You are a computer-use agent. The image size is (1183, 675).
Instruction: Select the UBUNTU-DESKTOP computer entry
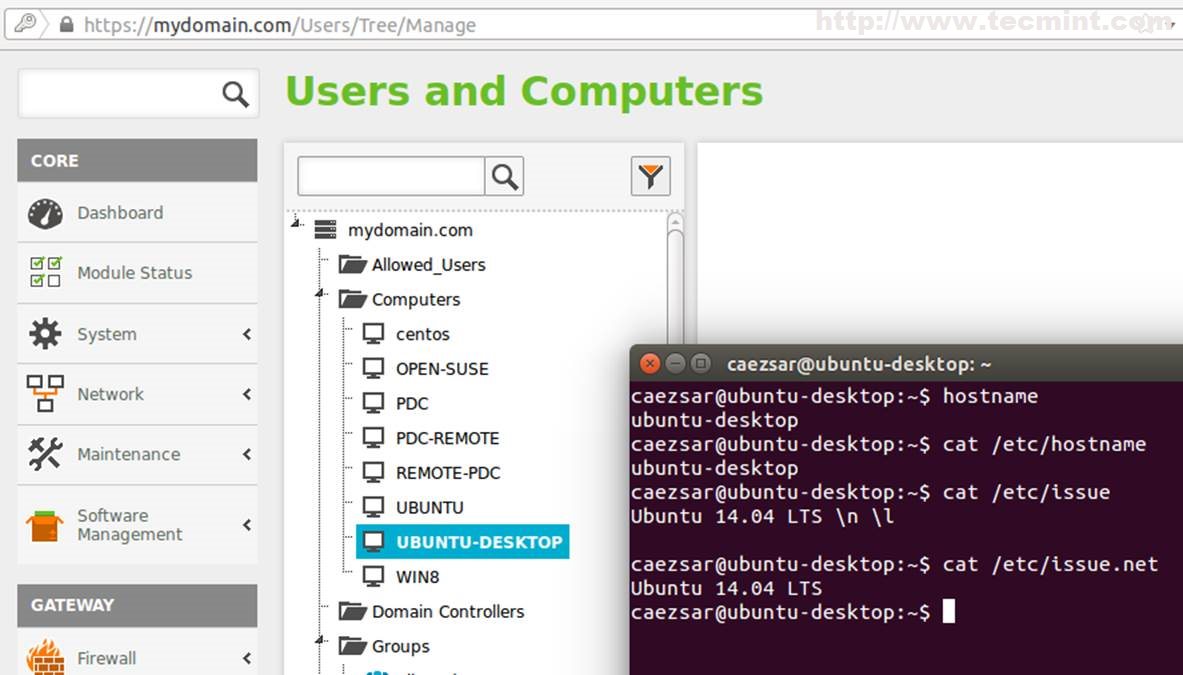coord(478,542)
